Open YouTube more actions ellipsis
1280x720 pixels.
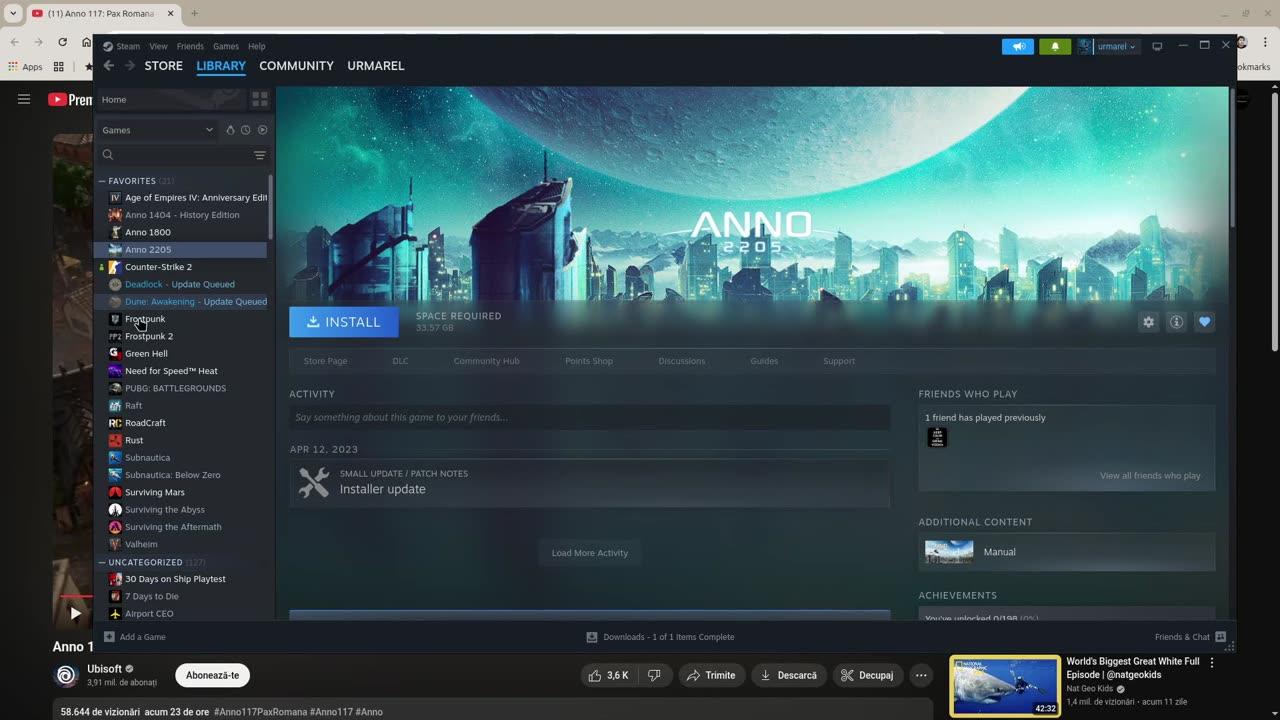pyautogui.click(x=921, y=675)
